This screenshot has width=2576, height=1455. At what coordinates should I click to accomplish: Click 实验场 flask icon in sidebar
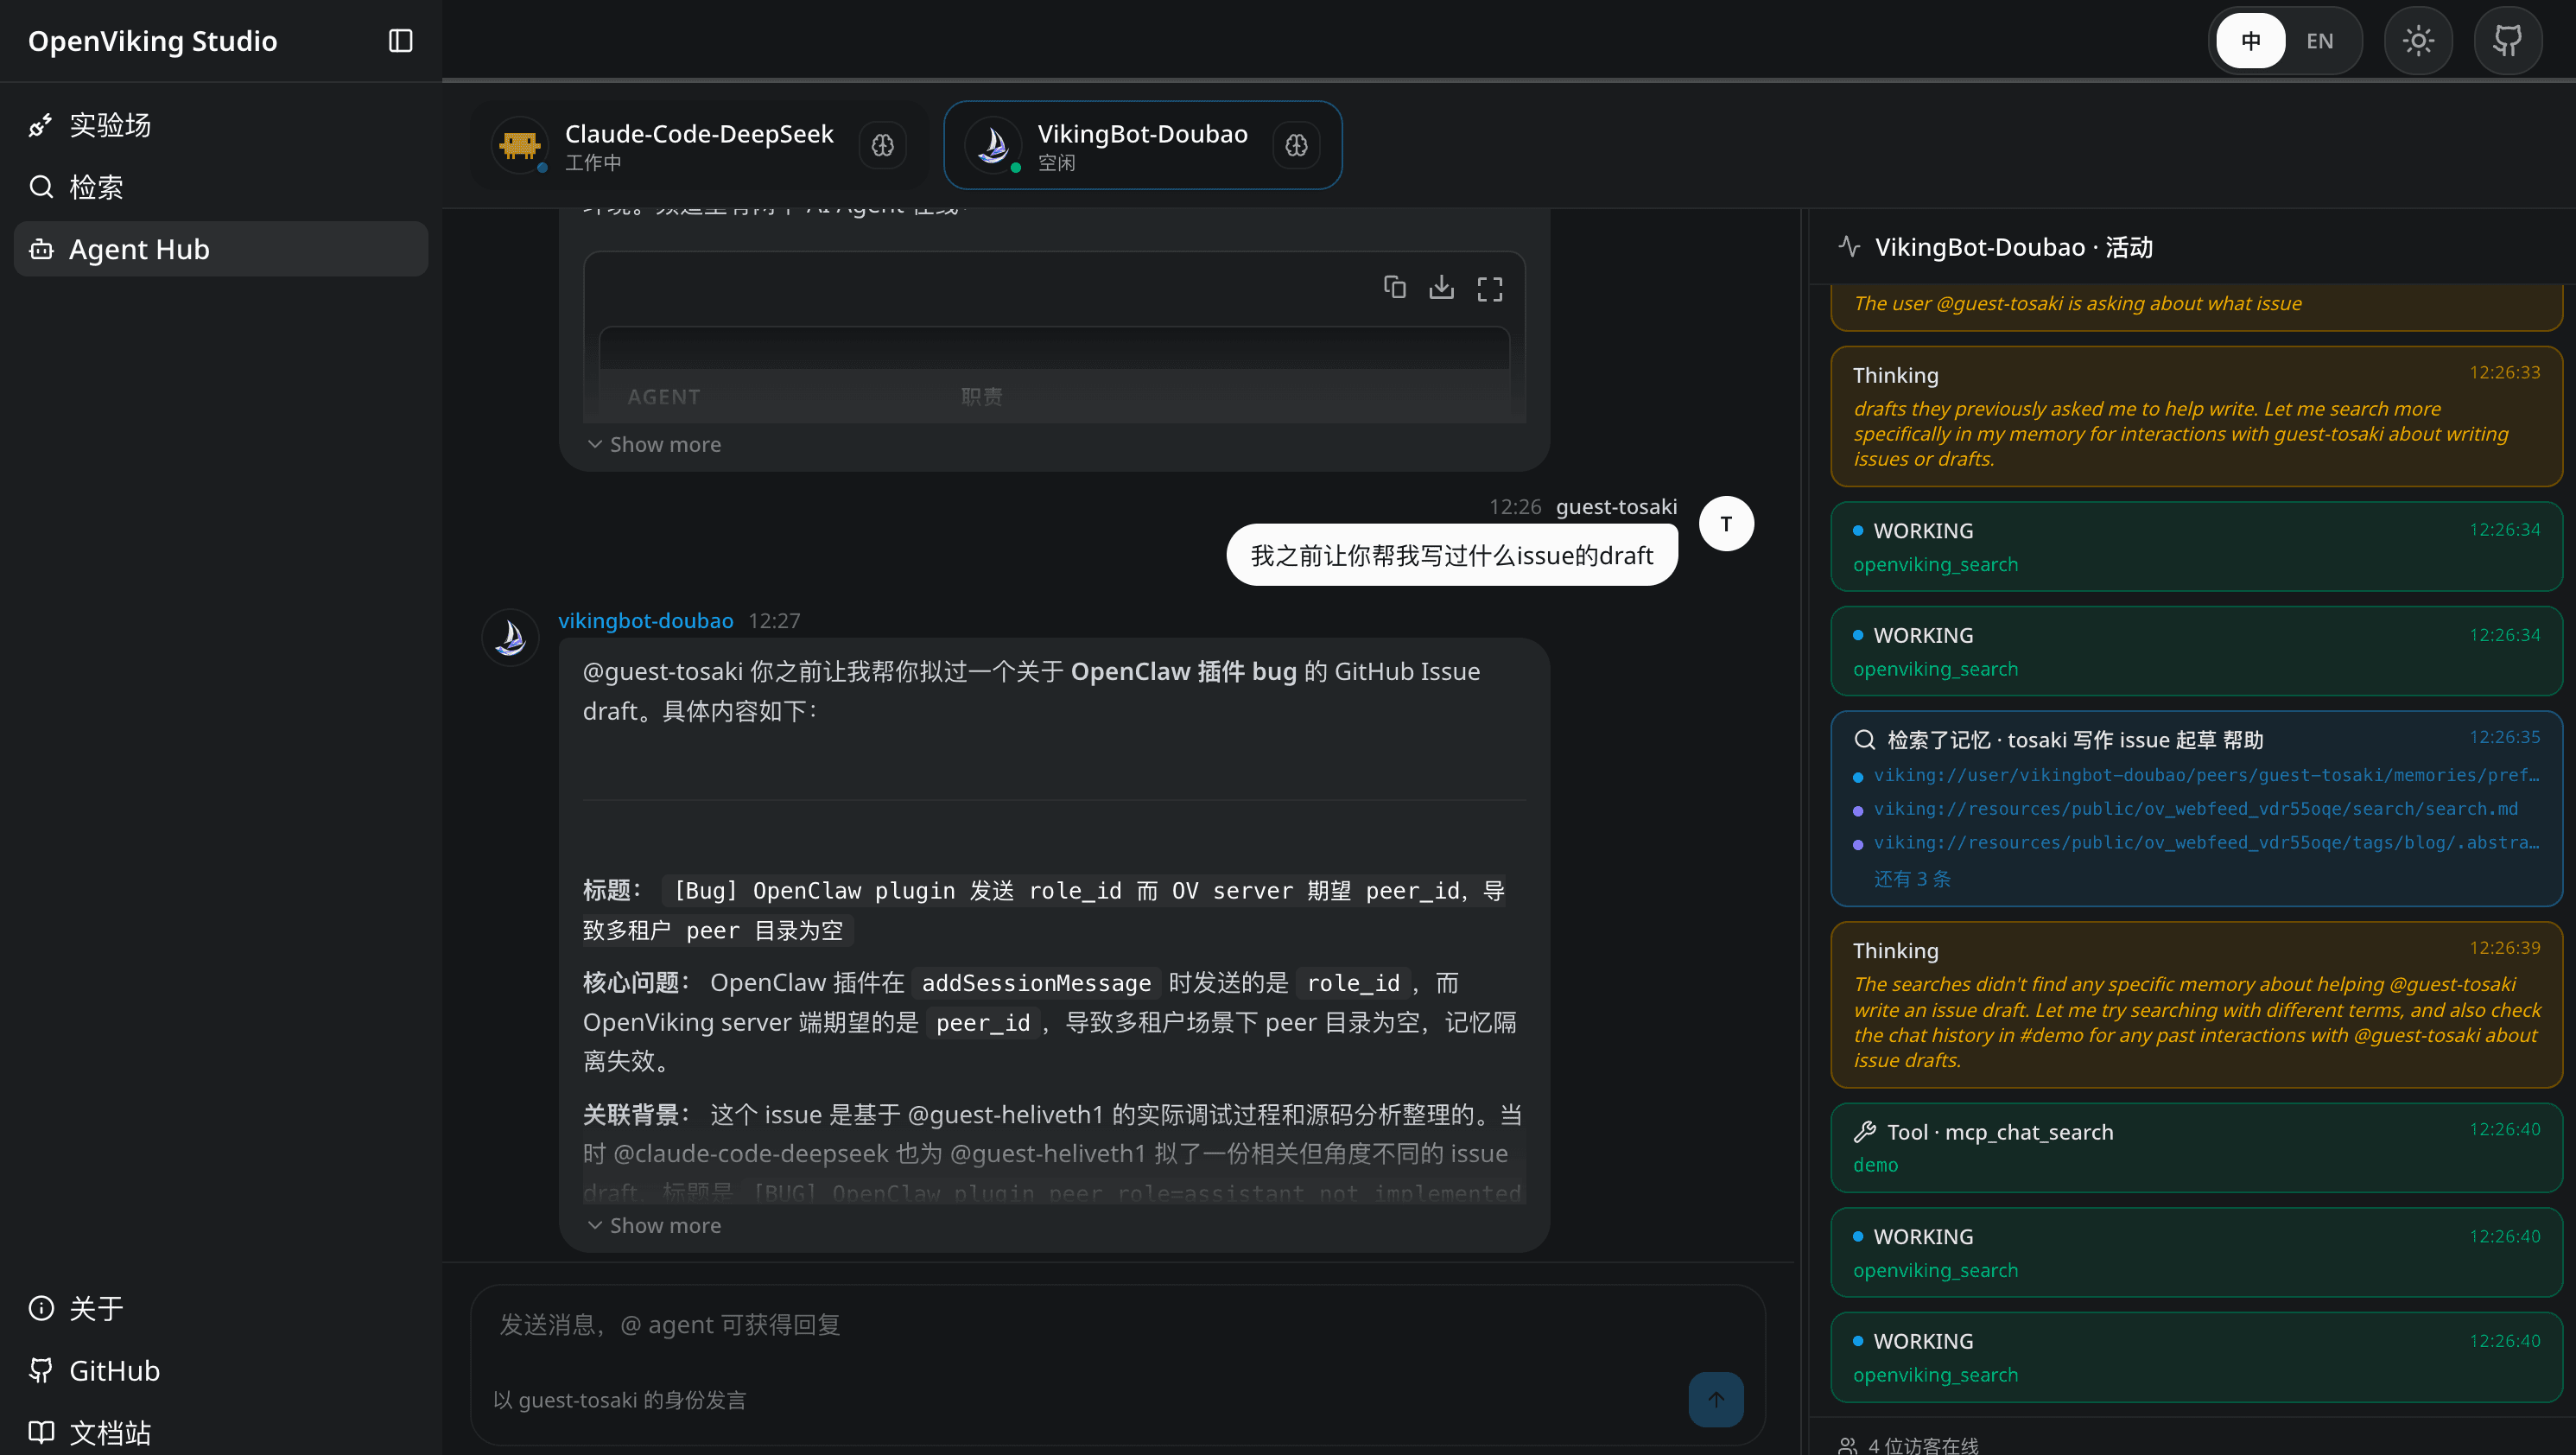(41, 125)
